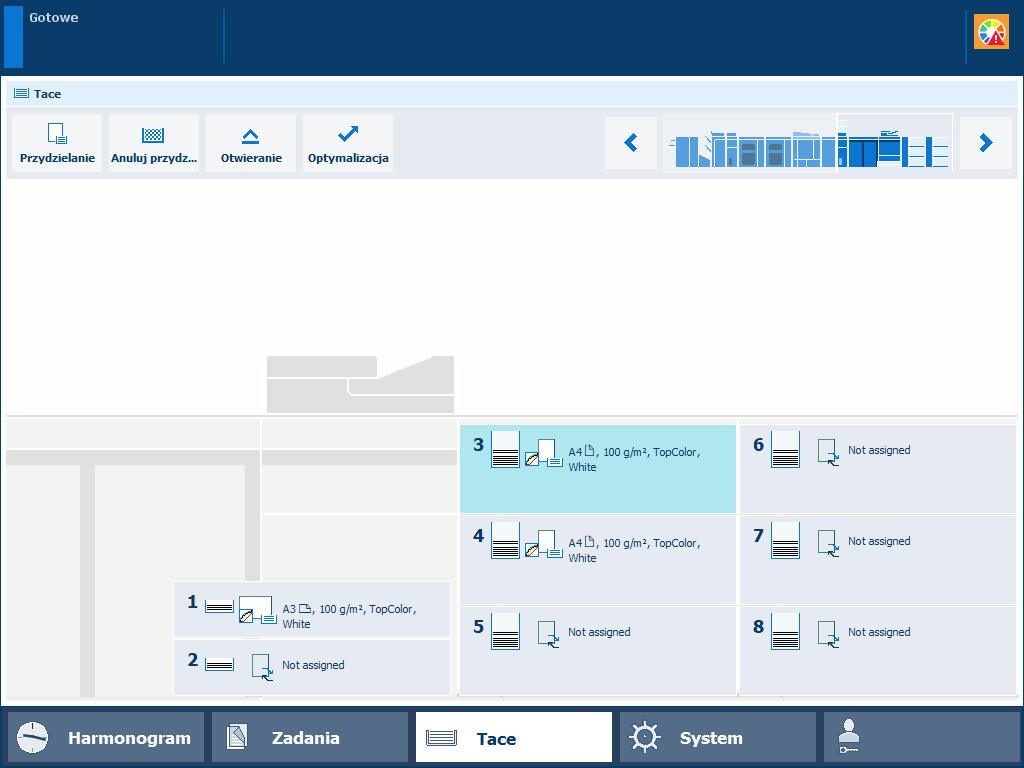
Task: Click tray 4 media sheet icon
Action: coord(544,543)
